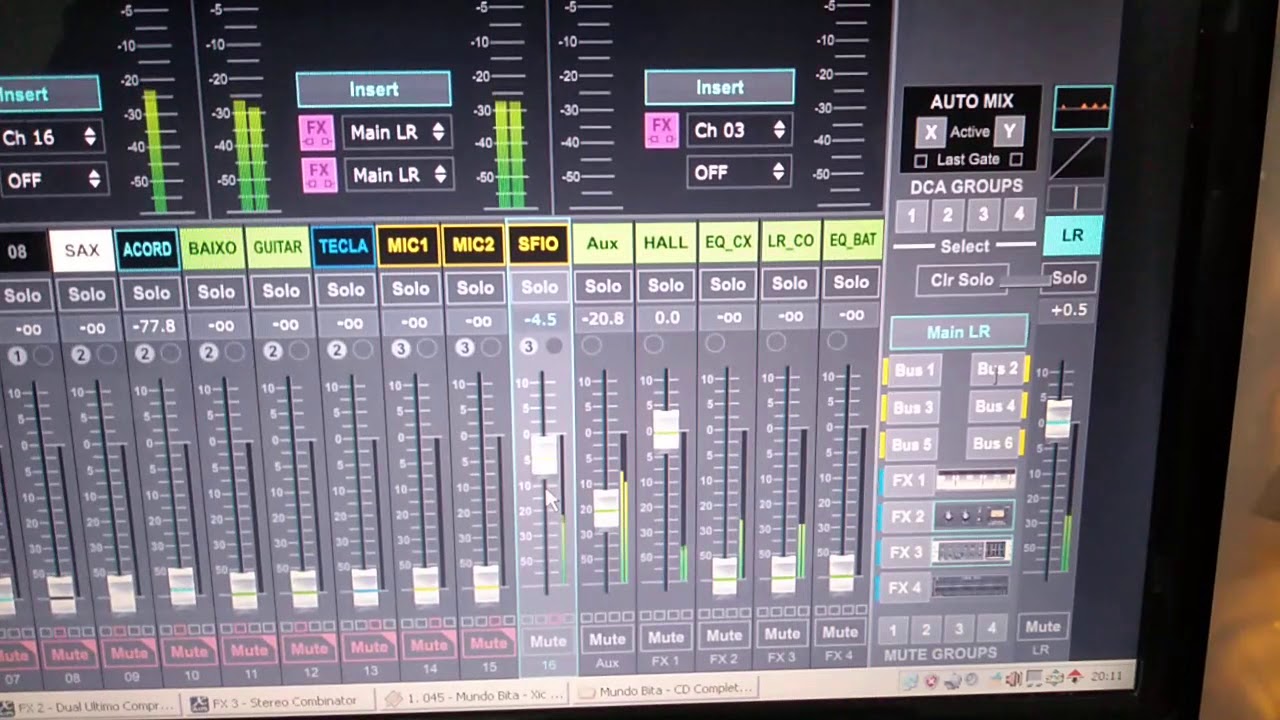
Task: Select the LR main channel button
Action: point(1072,236)
